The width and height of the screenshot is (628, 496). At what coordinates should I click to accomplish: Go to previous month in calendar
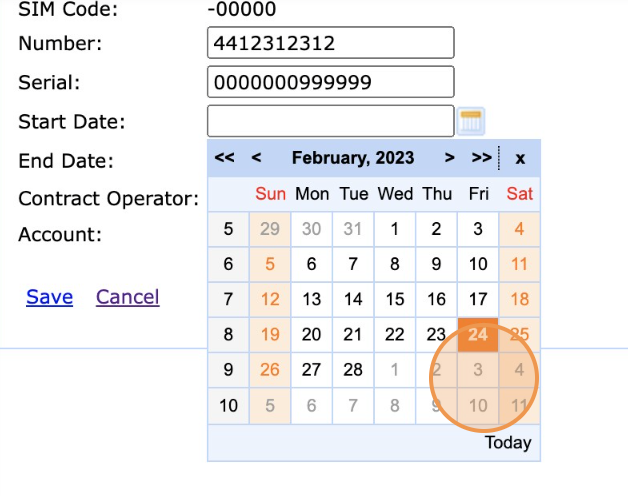click(x=257, y=158)
